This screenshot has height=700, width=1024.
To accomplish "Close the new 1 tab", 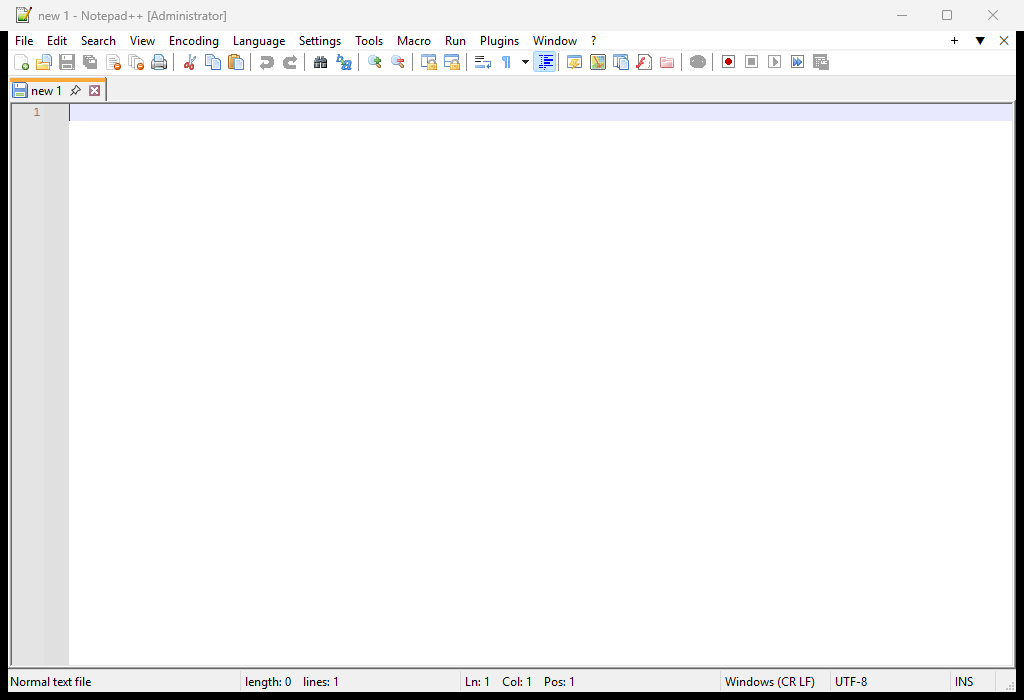I will point(95,91).
